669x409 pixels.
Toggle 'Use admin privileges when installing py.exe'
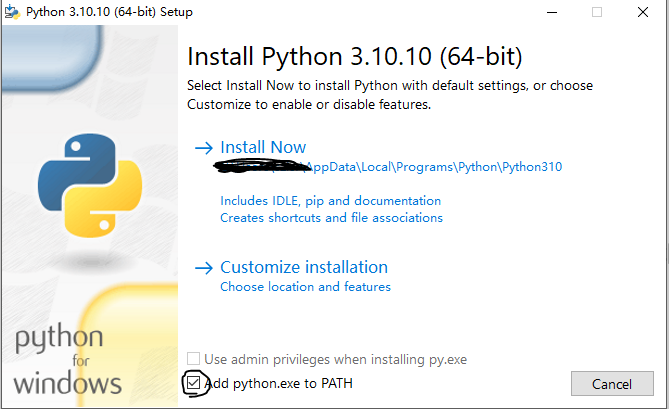coord(193,359)
